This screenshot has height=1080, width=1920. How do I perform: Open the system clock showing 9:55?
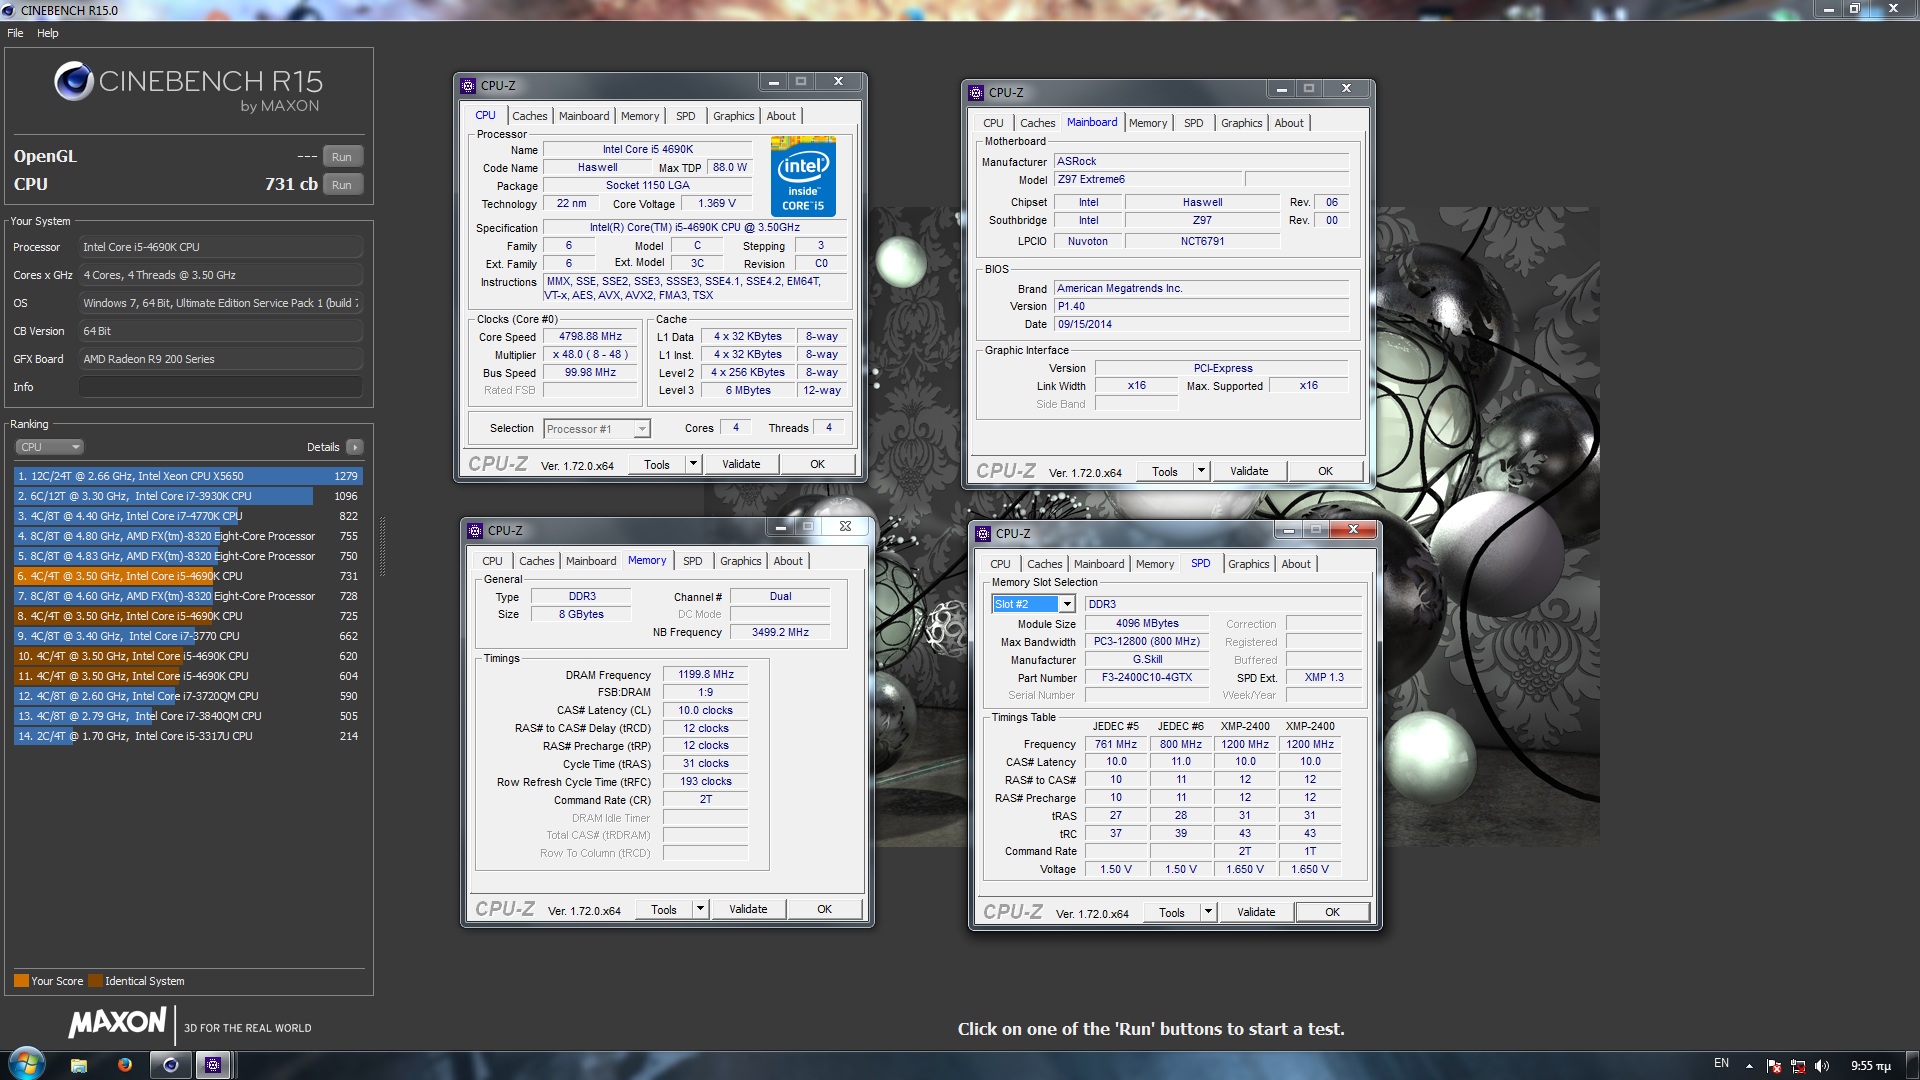[x=1870, y=1066]
